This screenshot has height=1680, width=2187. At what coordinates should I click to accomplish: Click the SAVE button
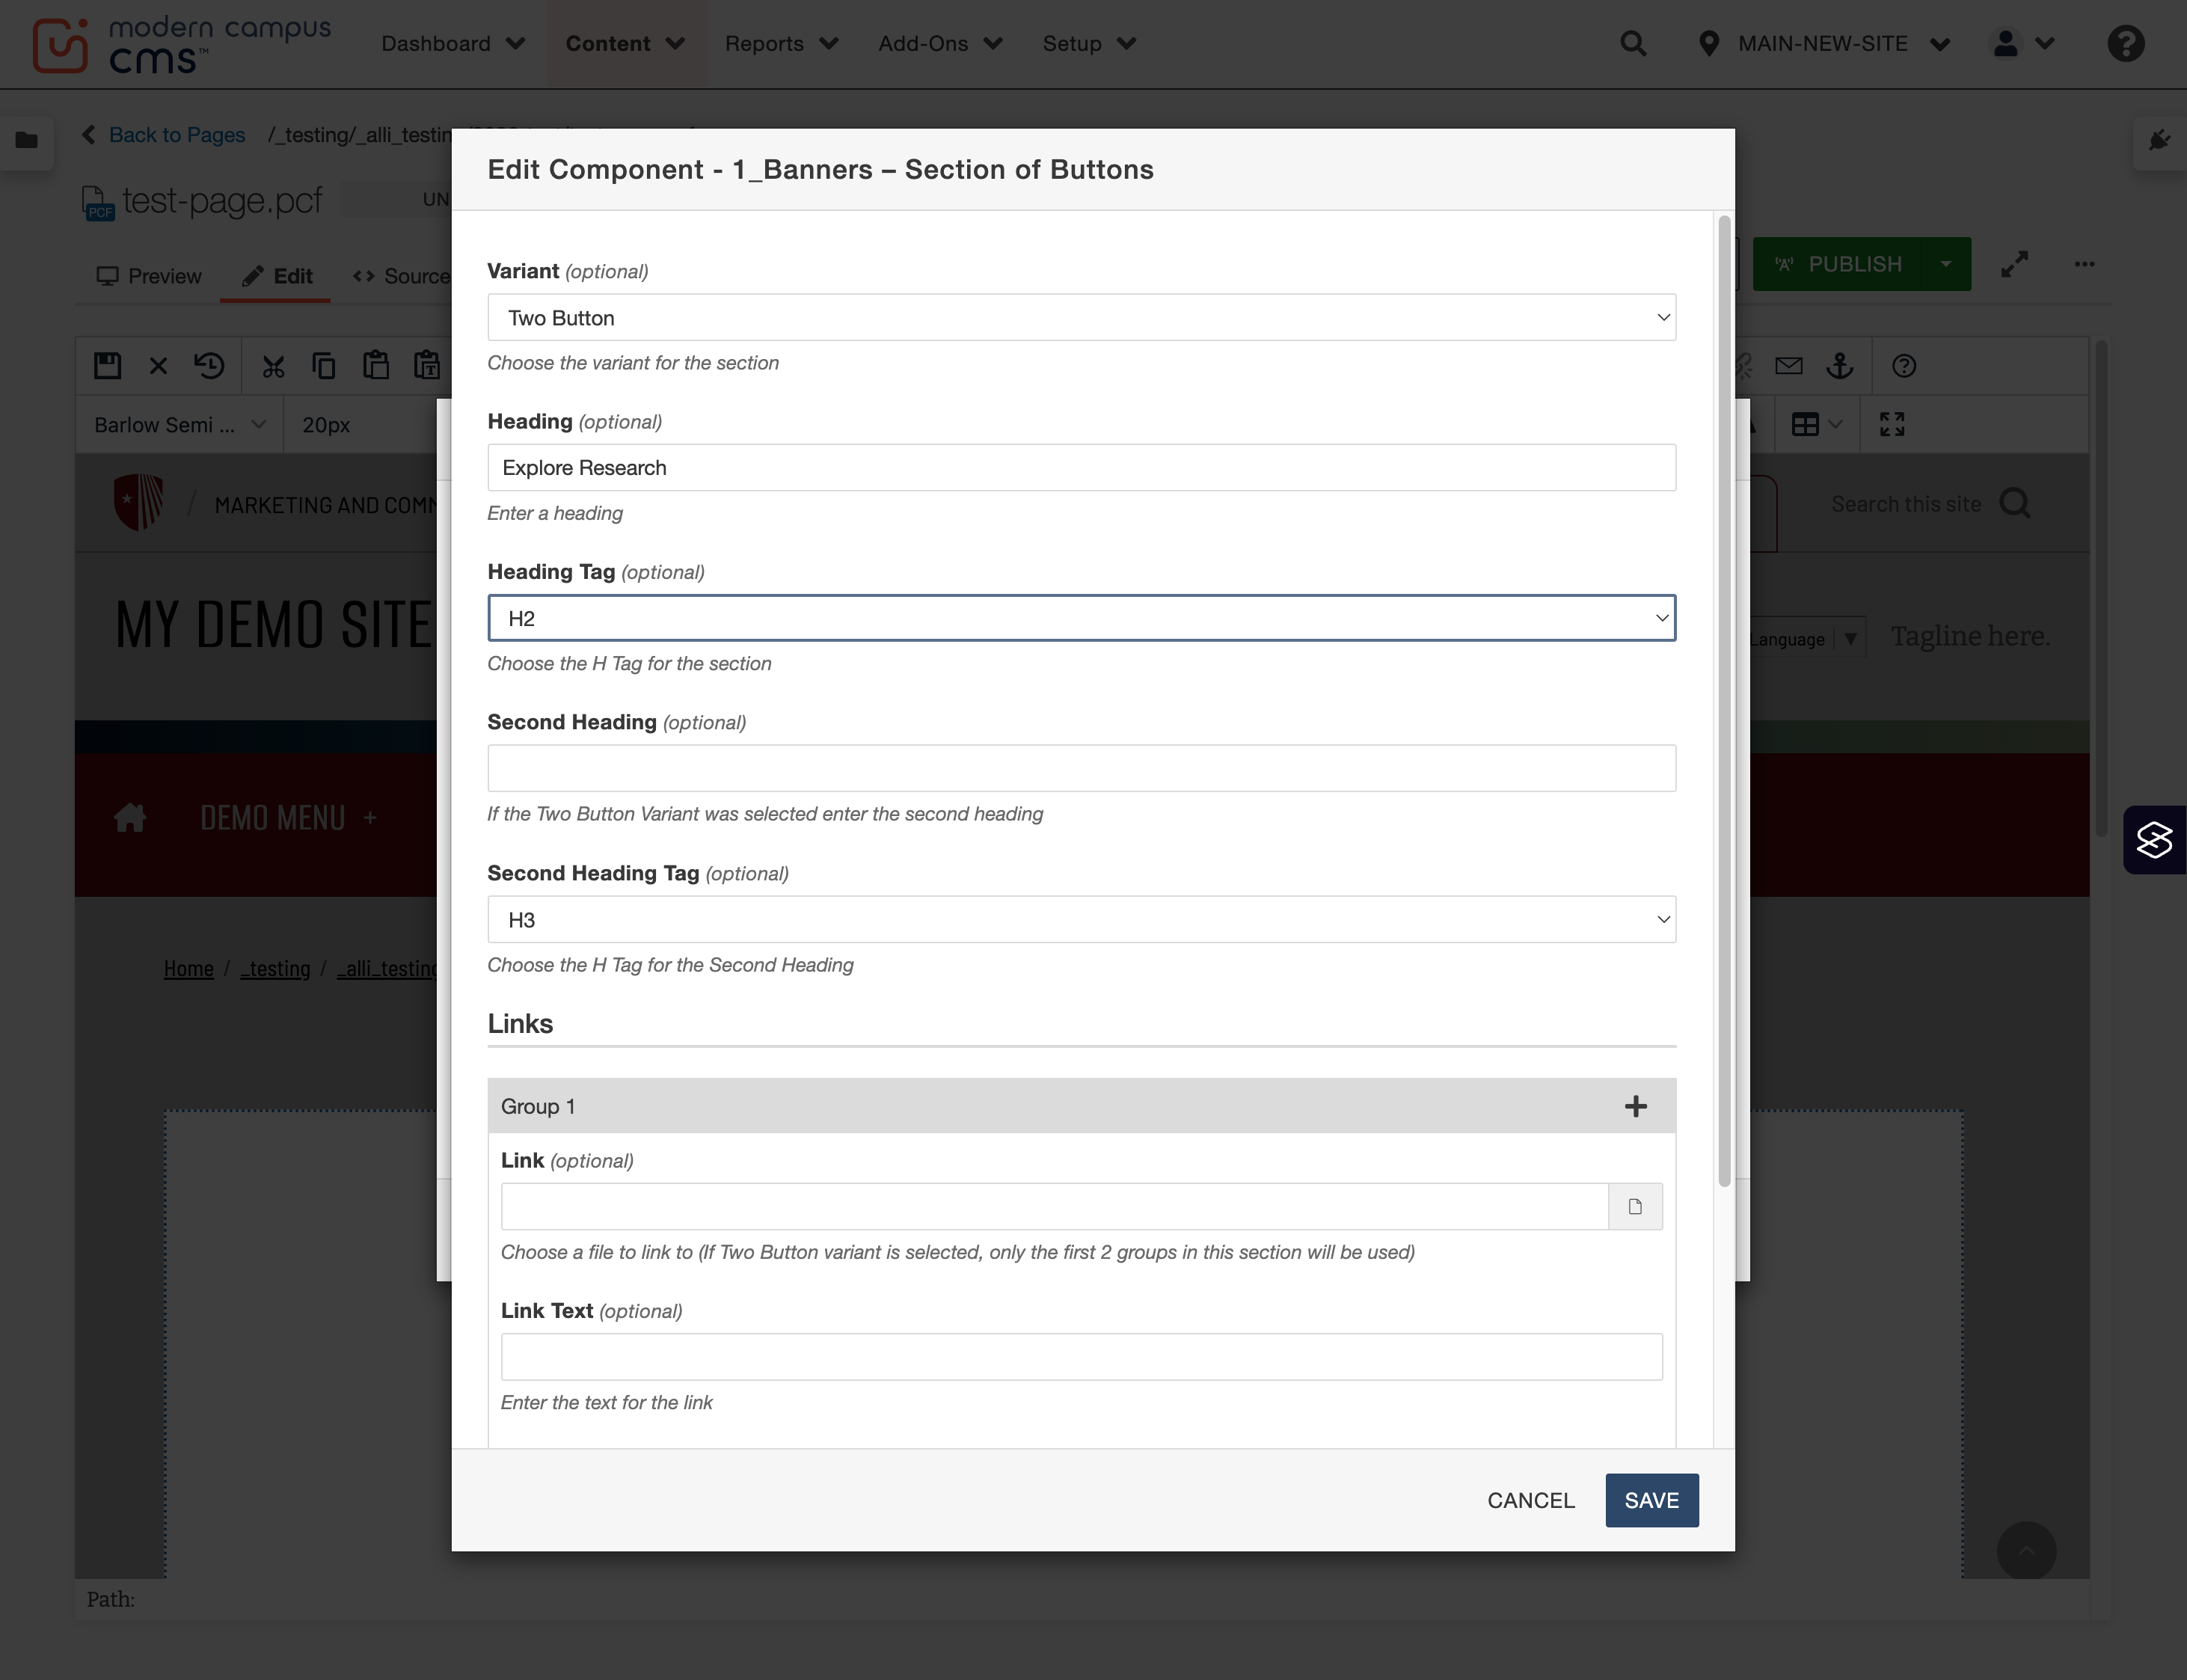pos(1652,1501)
